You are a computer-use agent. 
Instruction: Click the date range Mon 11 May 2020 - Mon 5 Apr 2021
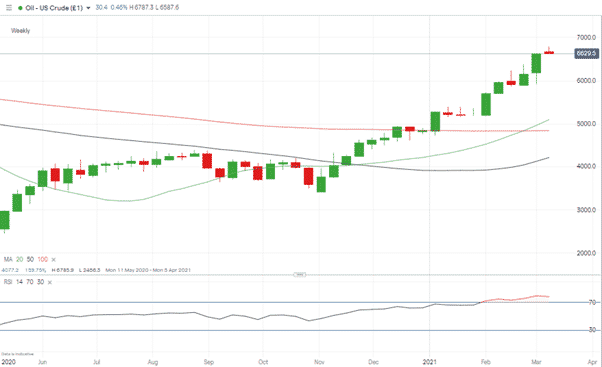148,270
